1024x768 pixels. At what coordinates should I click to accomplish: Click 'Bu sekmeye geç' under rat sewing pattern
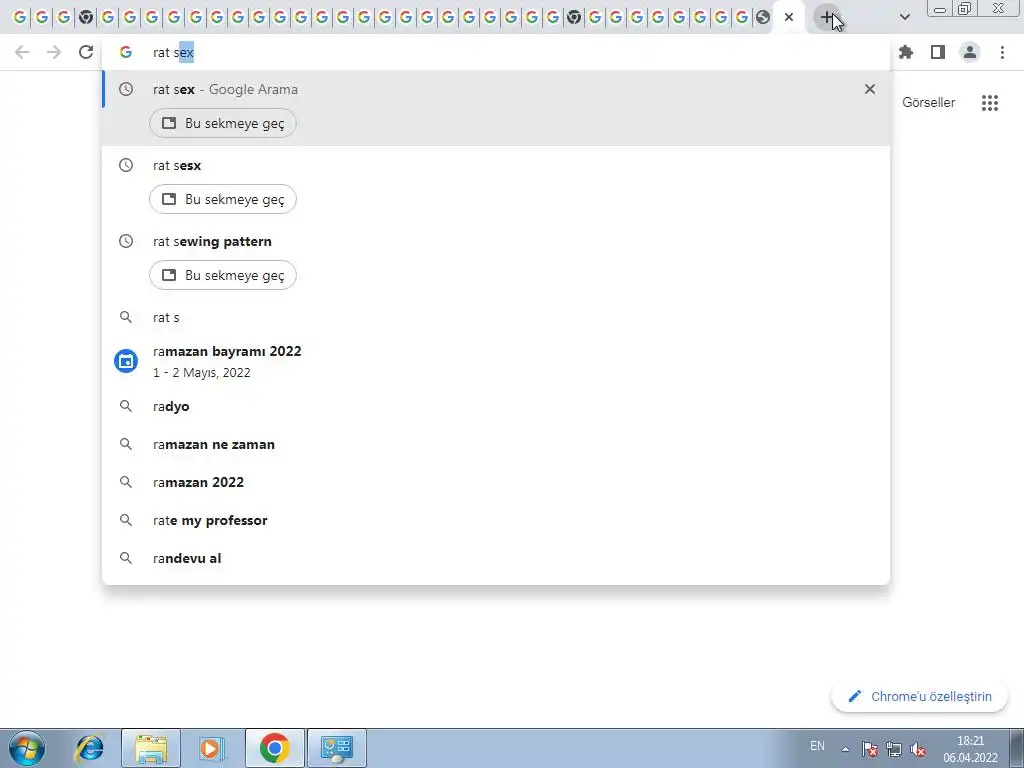coord(223,275)
